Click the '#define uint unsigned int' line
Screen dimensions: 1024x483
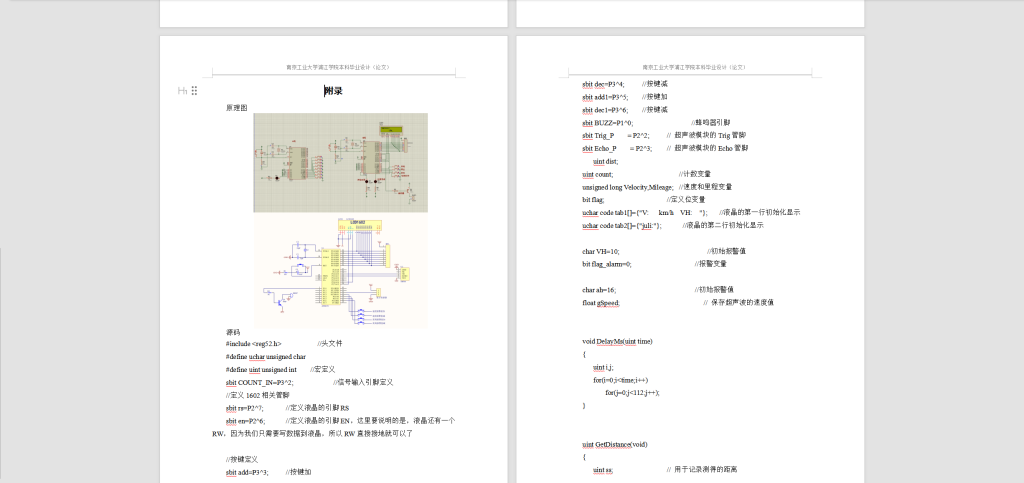point(261,369)
